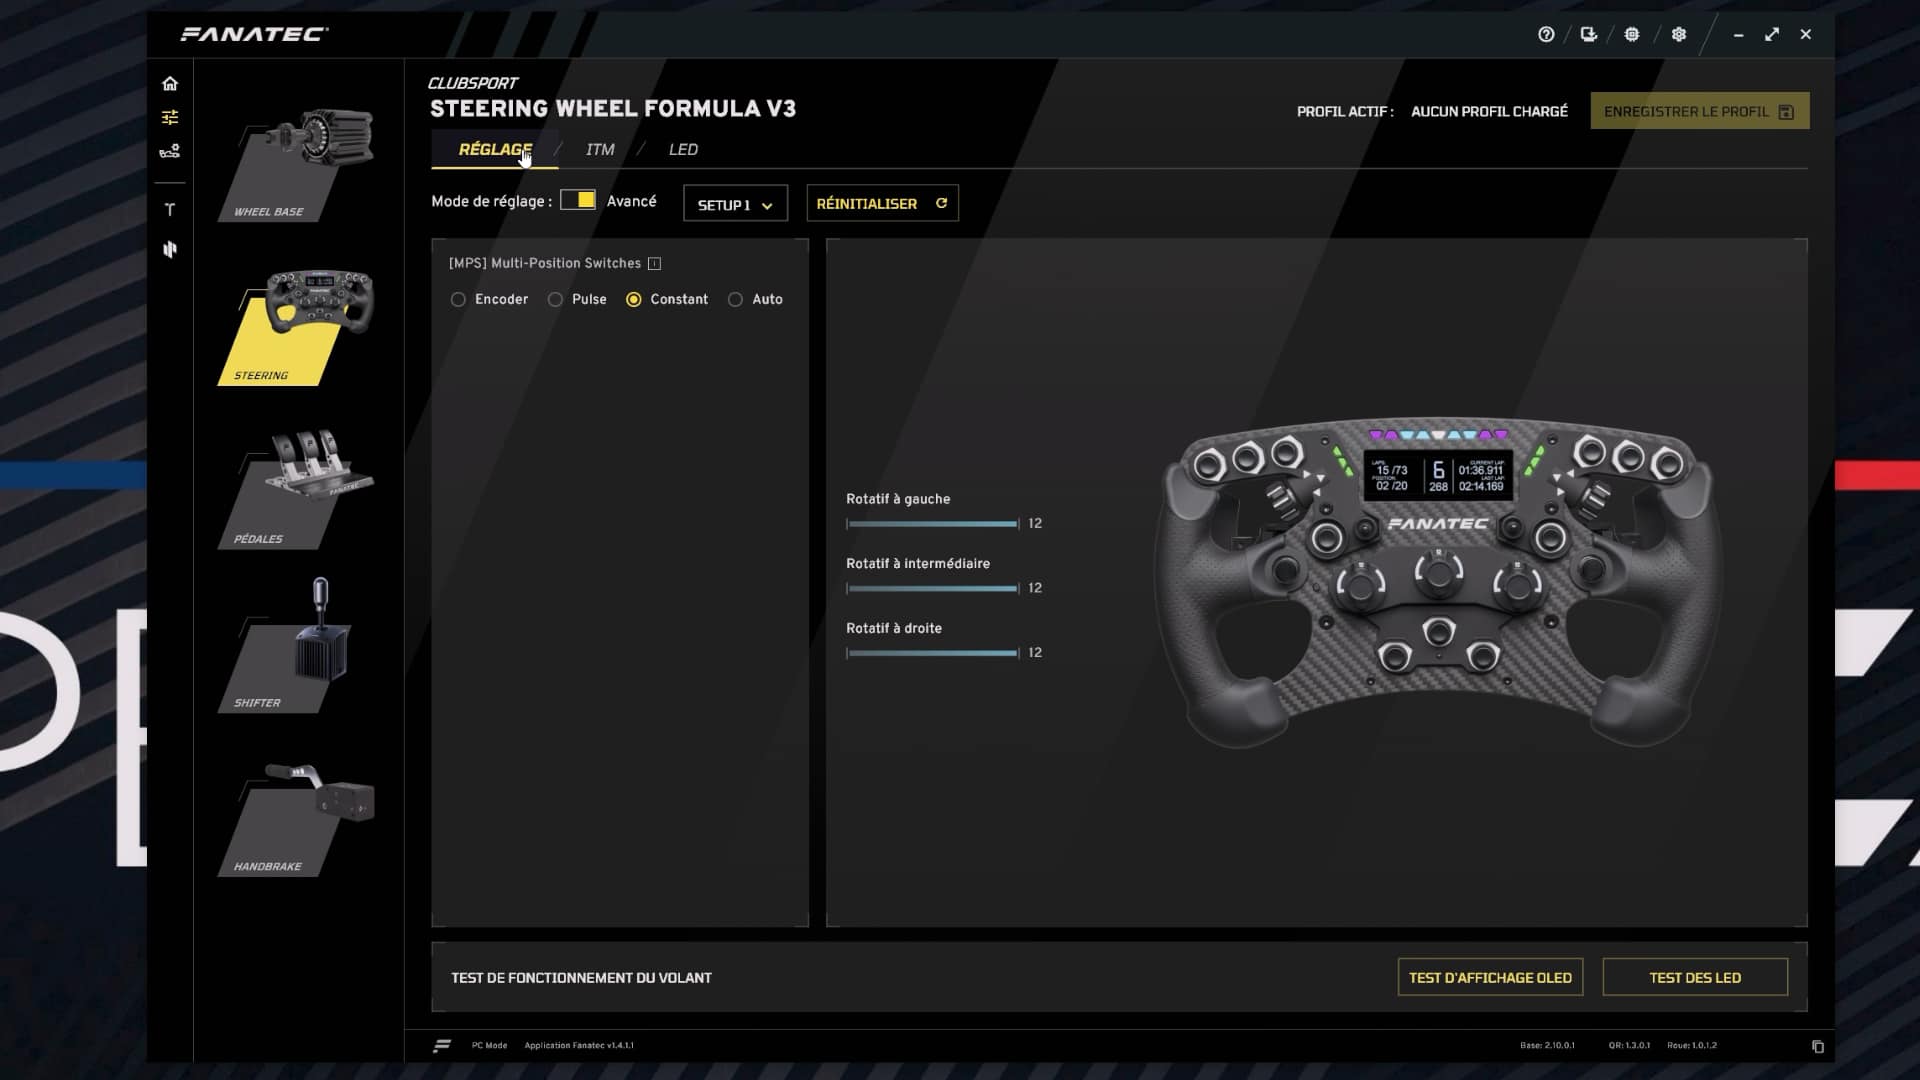This screenshot has height=1080, width=1920.
Task: Select the Pulse radio button for MPS
Action: (x=556, y=299)
